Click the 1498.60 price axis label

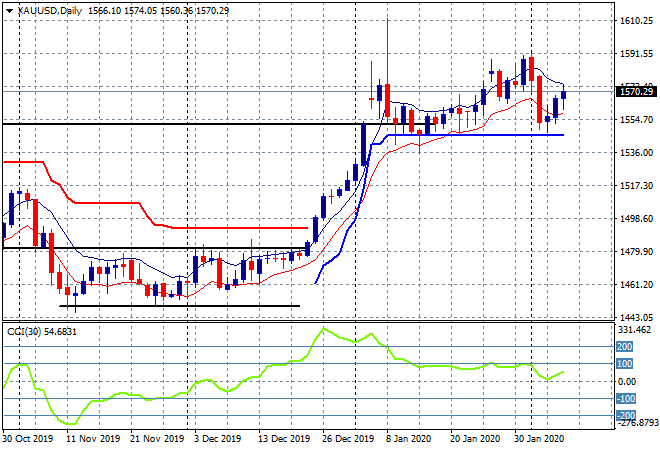coord(636,218)
